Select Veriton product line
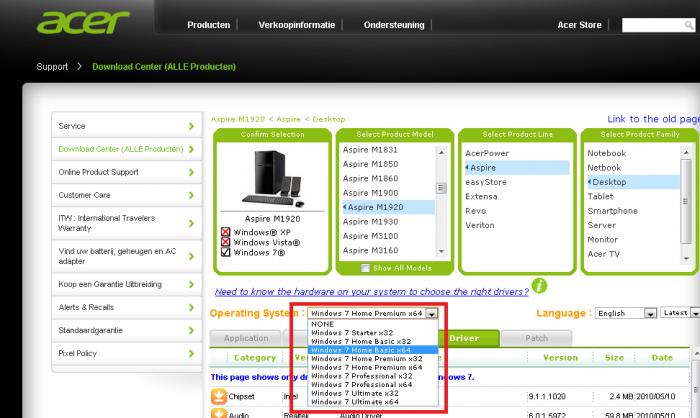 (x=479, y=225)
